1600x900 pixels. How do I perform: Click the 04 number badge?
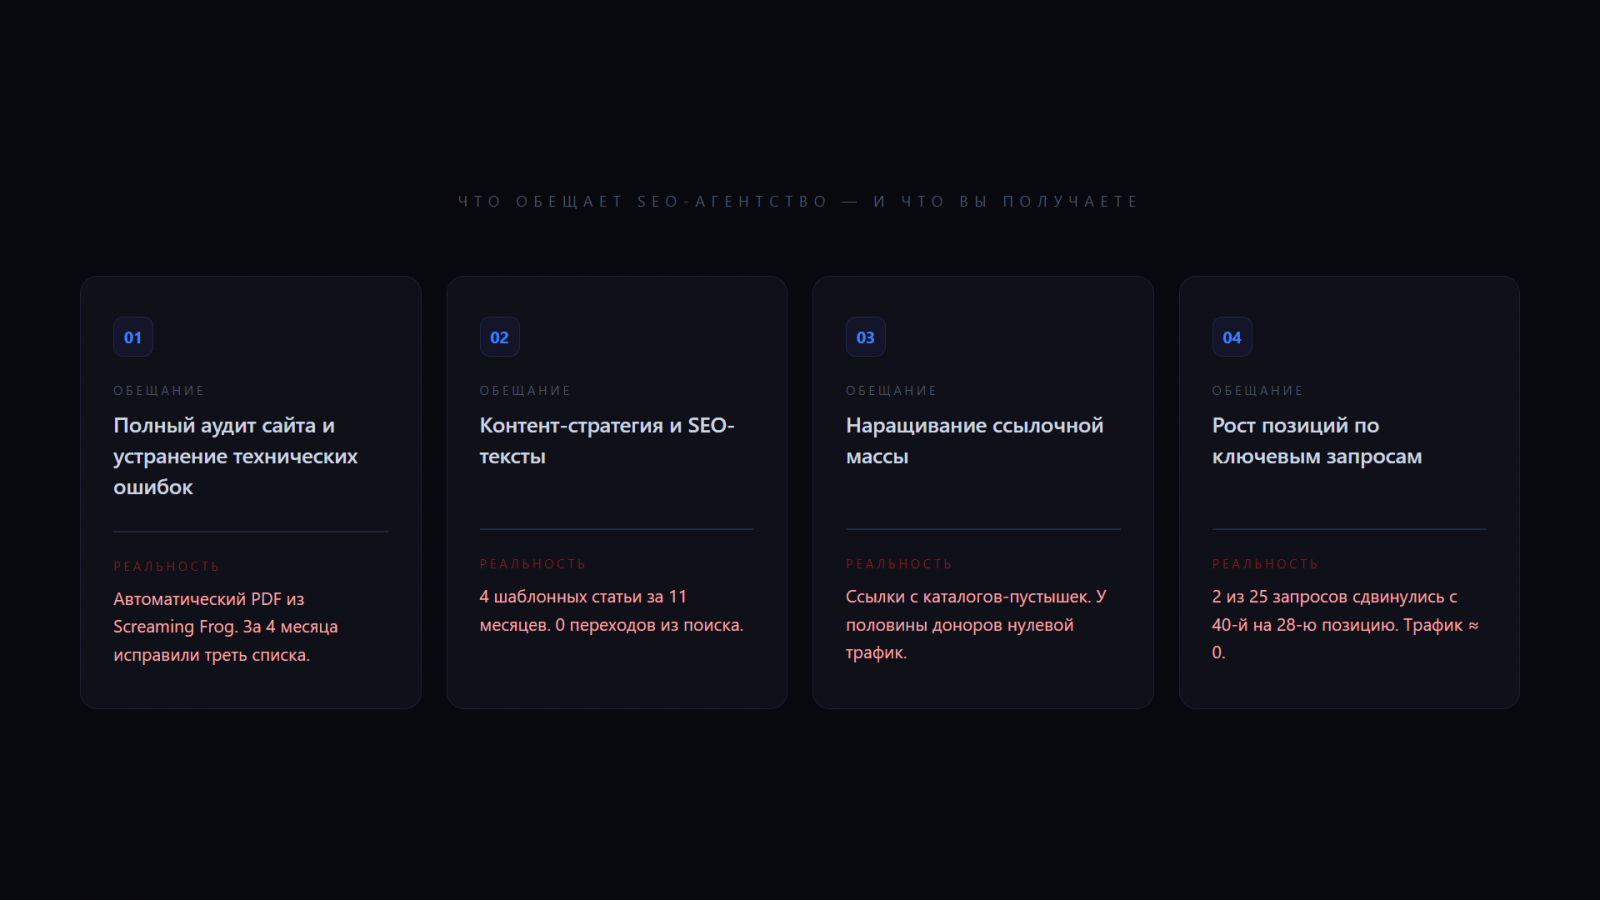[x=1232, y=338]
